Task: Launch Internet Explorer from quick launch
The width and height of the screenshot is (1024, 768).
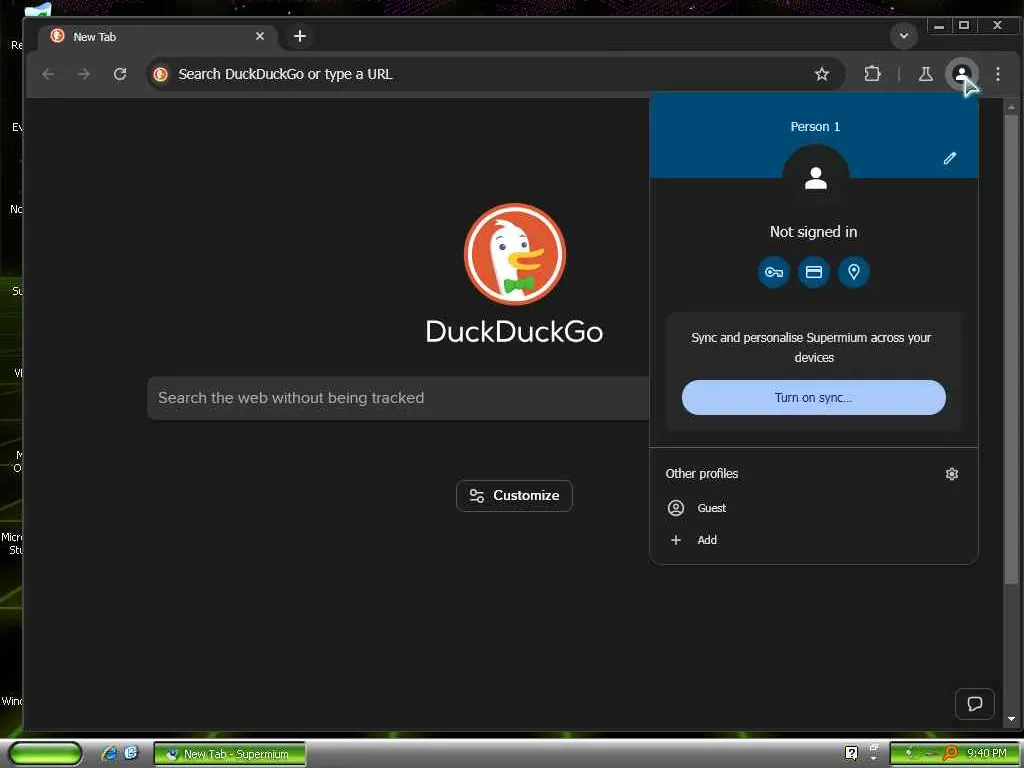Action: 109,754
